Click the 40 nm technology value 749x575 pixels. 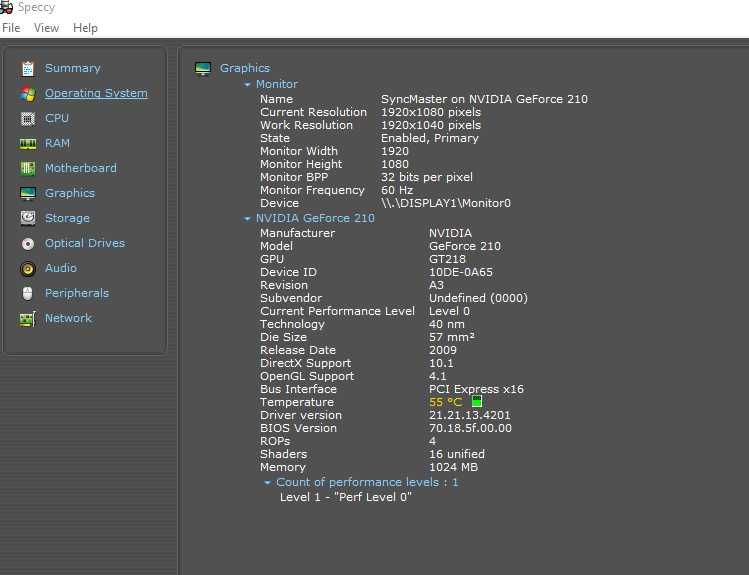point(447,324)
